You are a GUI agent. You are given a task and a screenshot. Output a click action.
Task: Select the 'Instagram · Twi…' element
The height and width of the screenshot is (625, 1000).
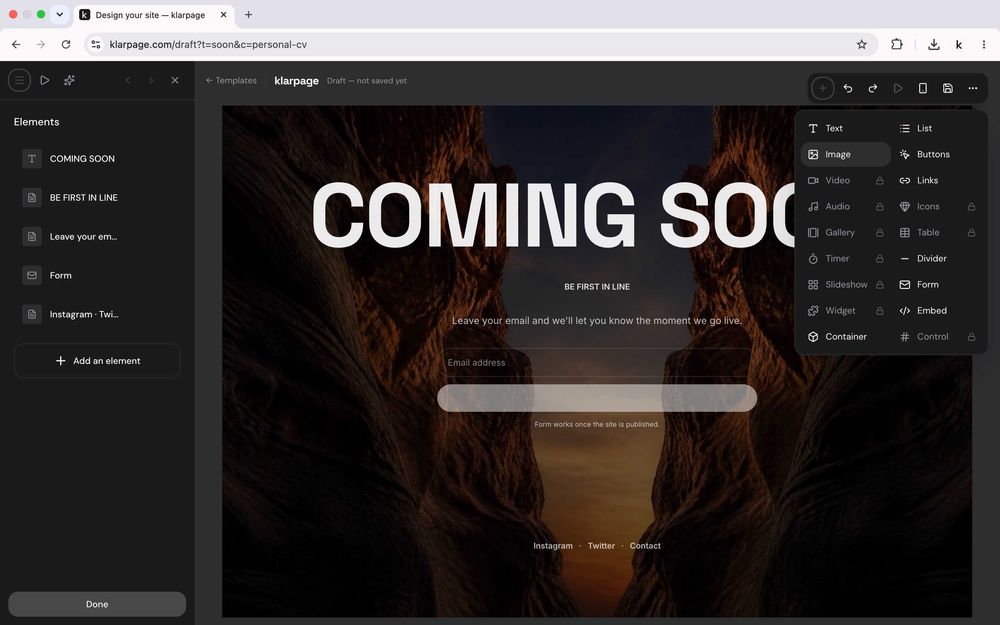(97, 314)
